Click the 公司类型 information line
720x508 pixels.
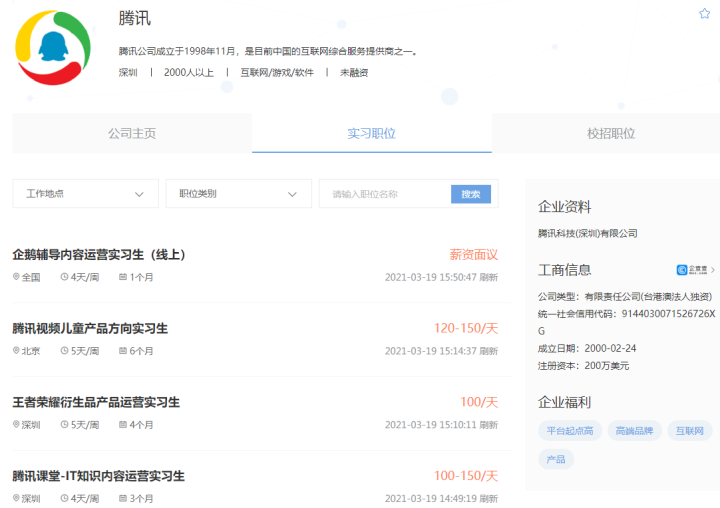coord(625,297)
